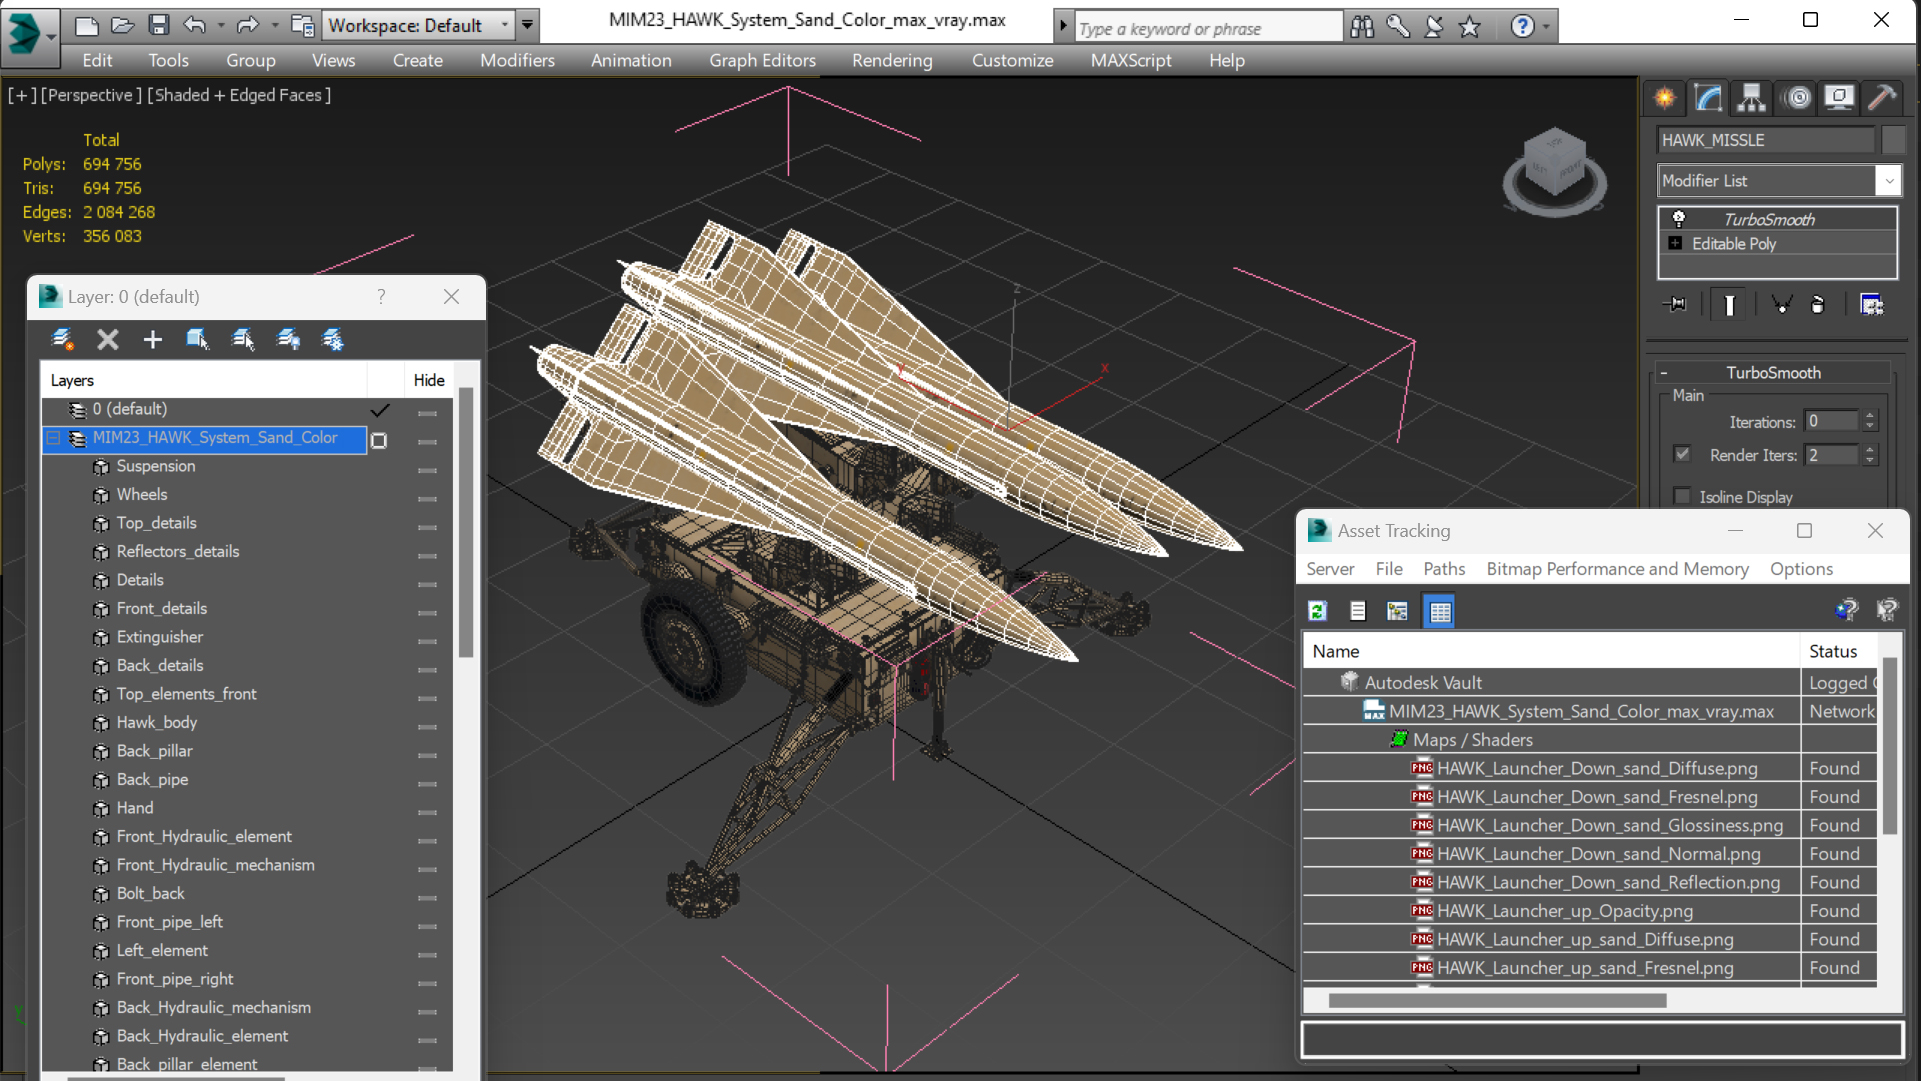Toggle current layer check for 0 (default)
The width and height of the screenshot is (1921, 1081).
click(380, 410)
